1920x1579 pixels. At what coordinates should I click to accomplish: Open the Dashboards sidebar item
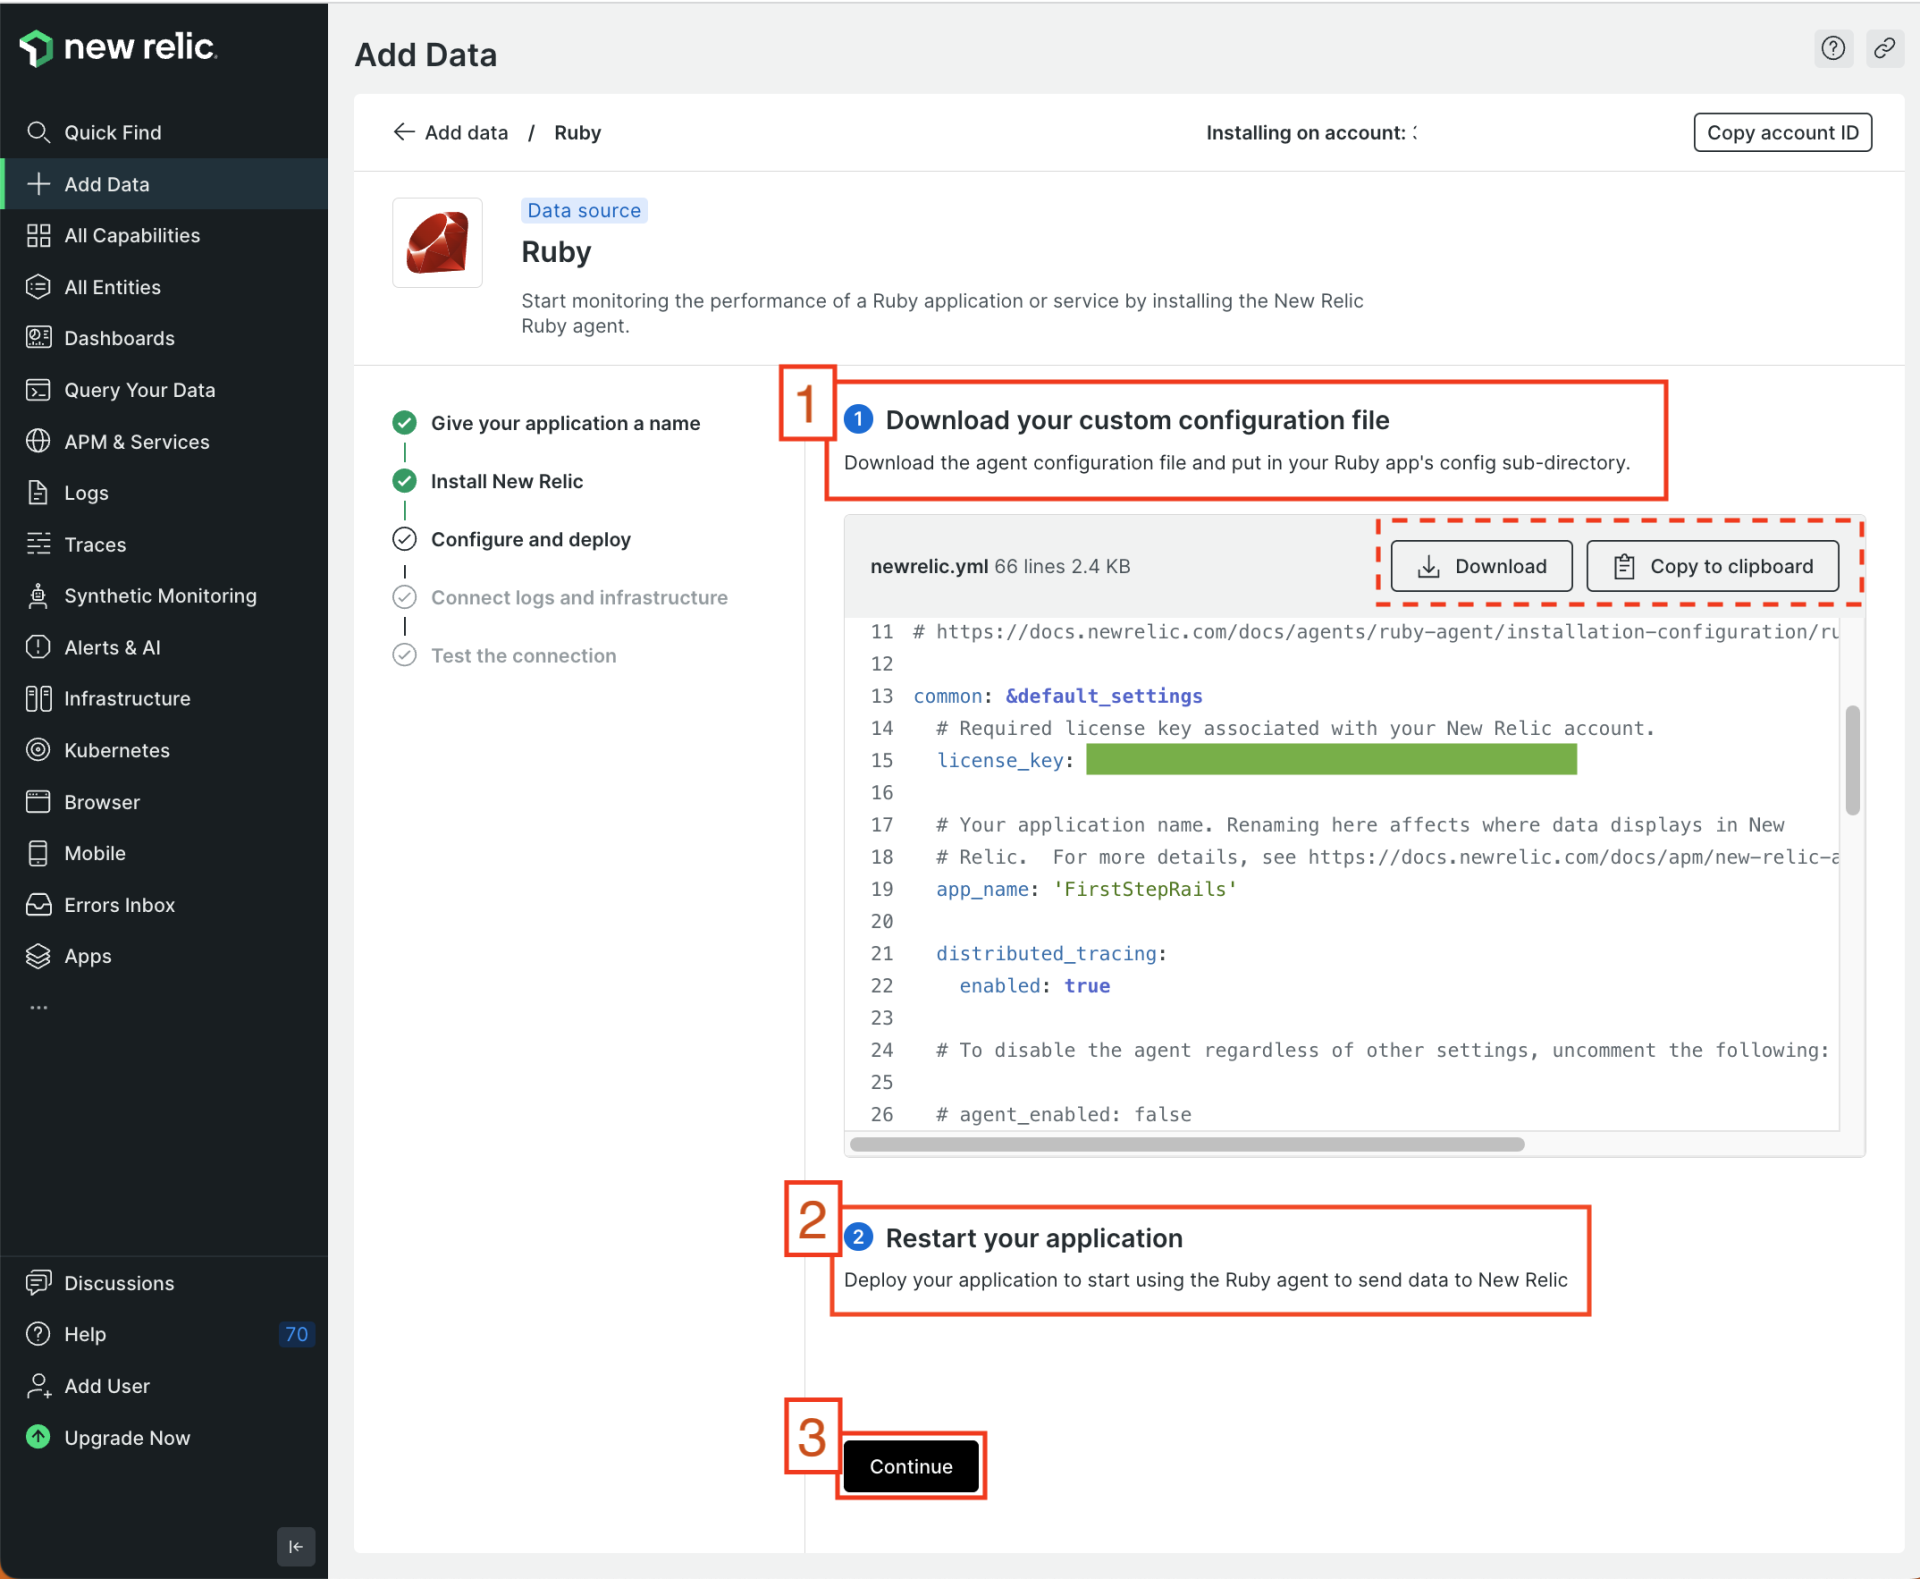[119, 338]
